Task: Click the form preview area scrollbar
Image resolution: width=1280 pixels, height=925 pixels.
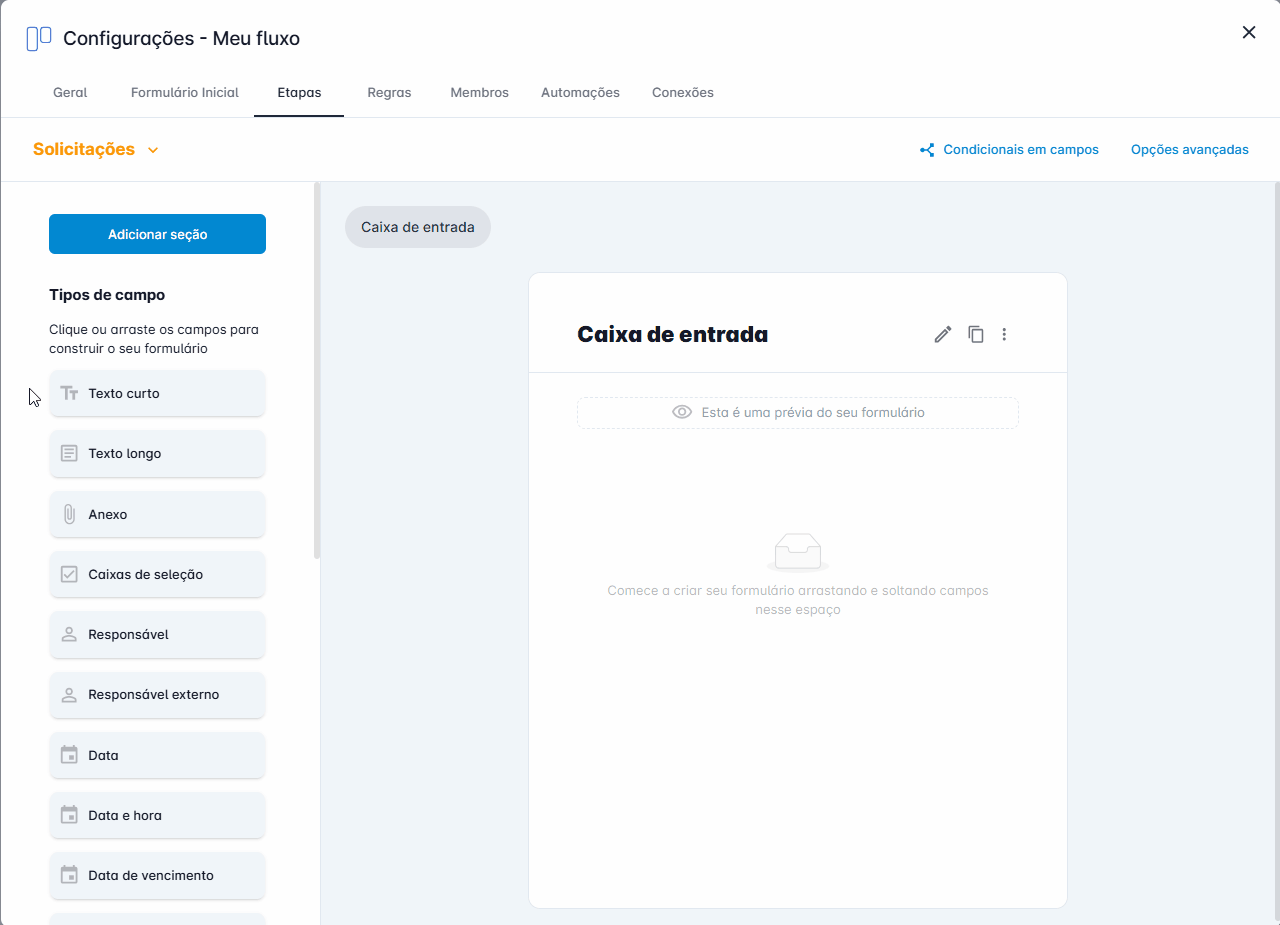Action: [x=1276, y=553]
